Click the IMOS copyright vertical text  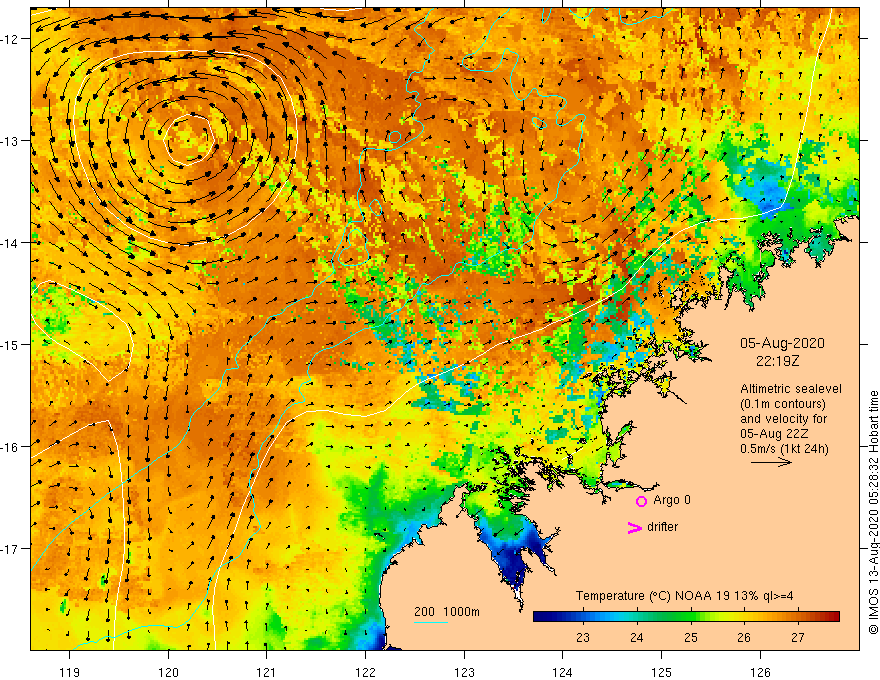873,512
